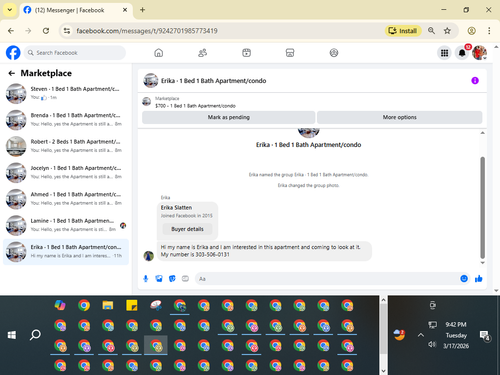
Task: Record a voice clip with microphone icon
Action: 146,279
